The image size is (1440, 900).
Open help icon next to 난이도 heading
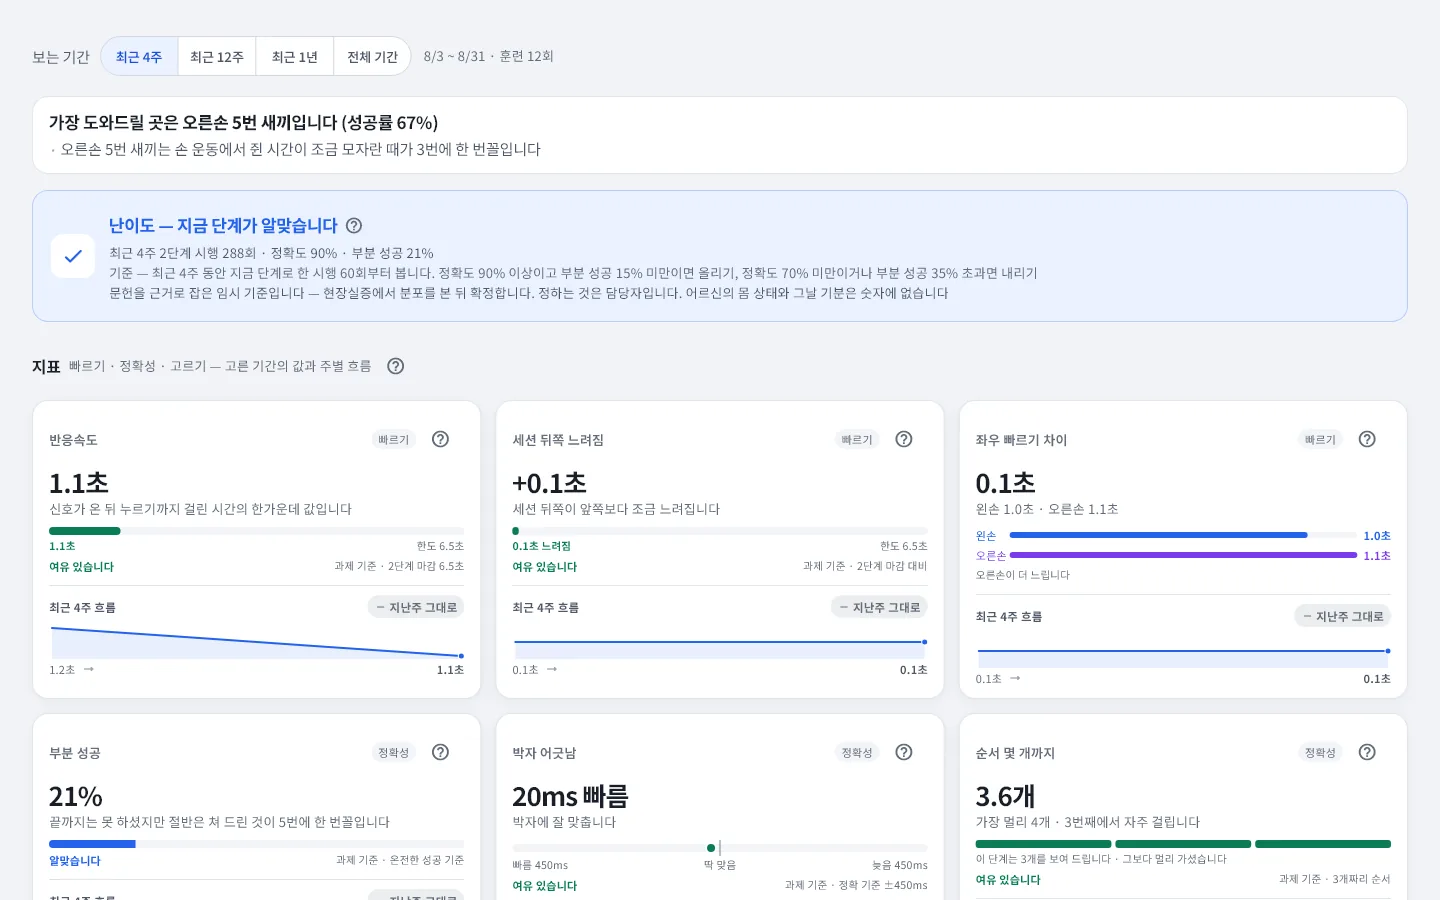pyautogui.click(x=354, y=226)
